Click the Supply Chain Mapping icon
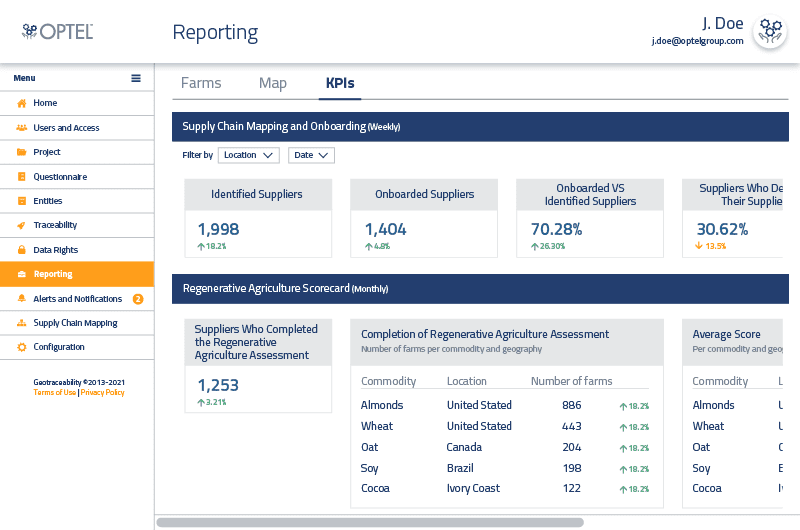 point(21,323)
